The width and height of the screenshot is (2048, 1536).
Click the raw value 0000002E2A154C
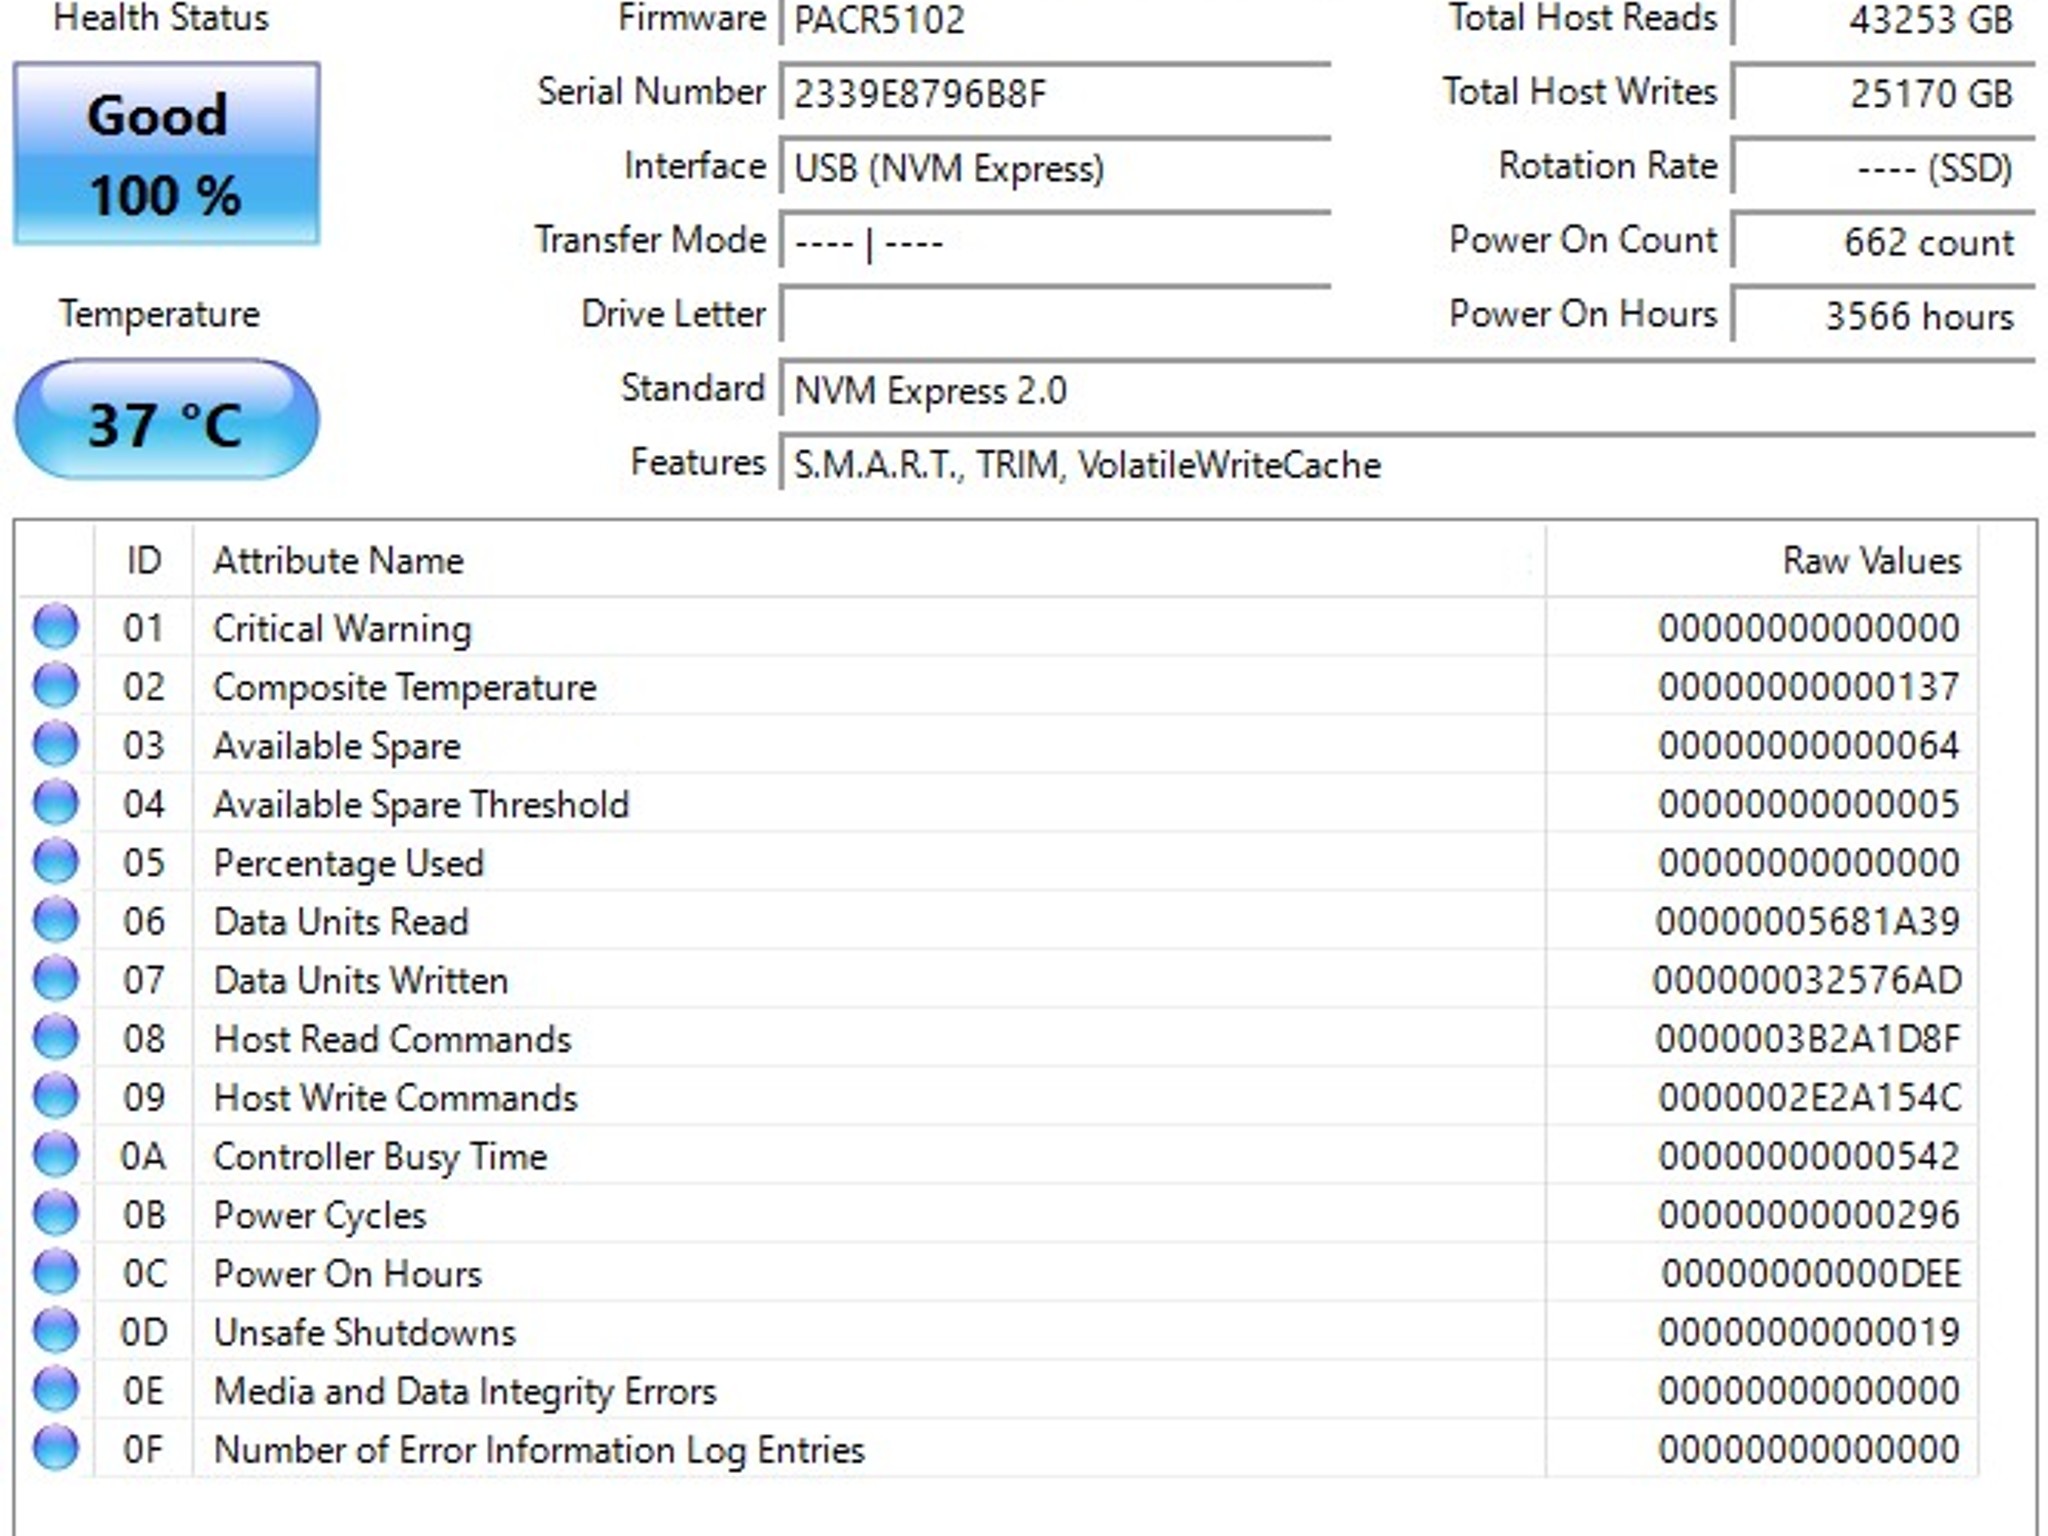(1810, 1098)
